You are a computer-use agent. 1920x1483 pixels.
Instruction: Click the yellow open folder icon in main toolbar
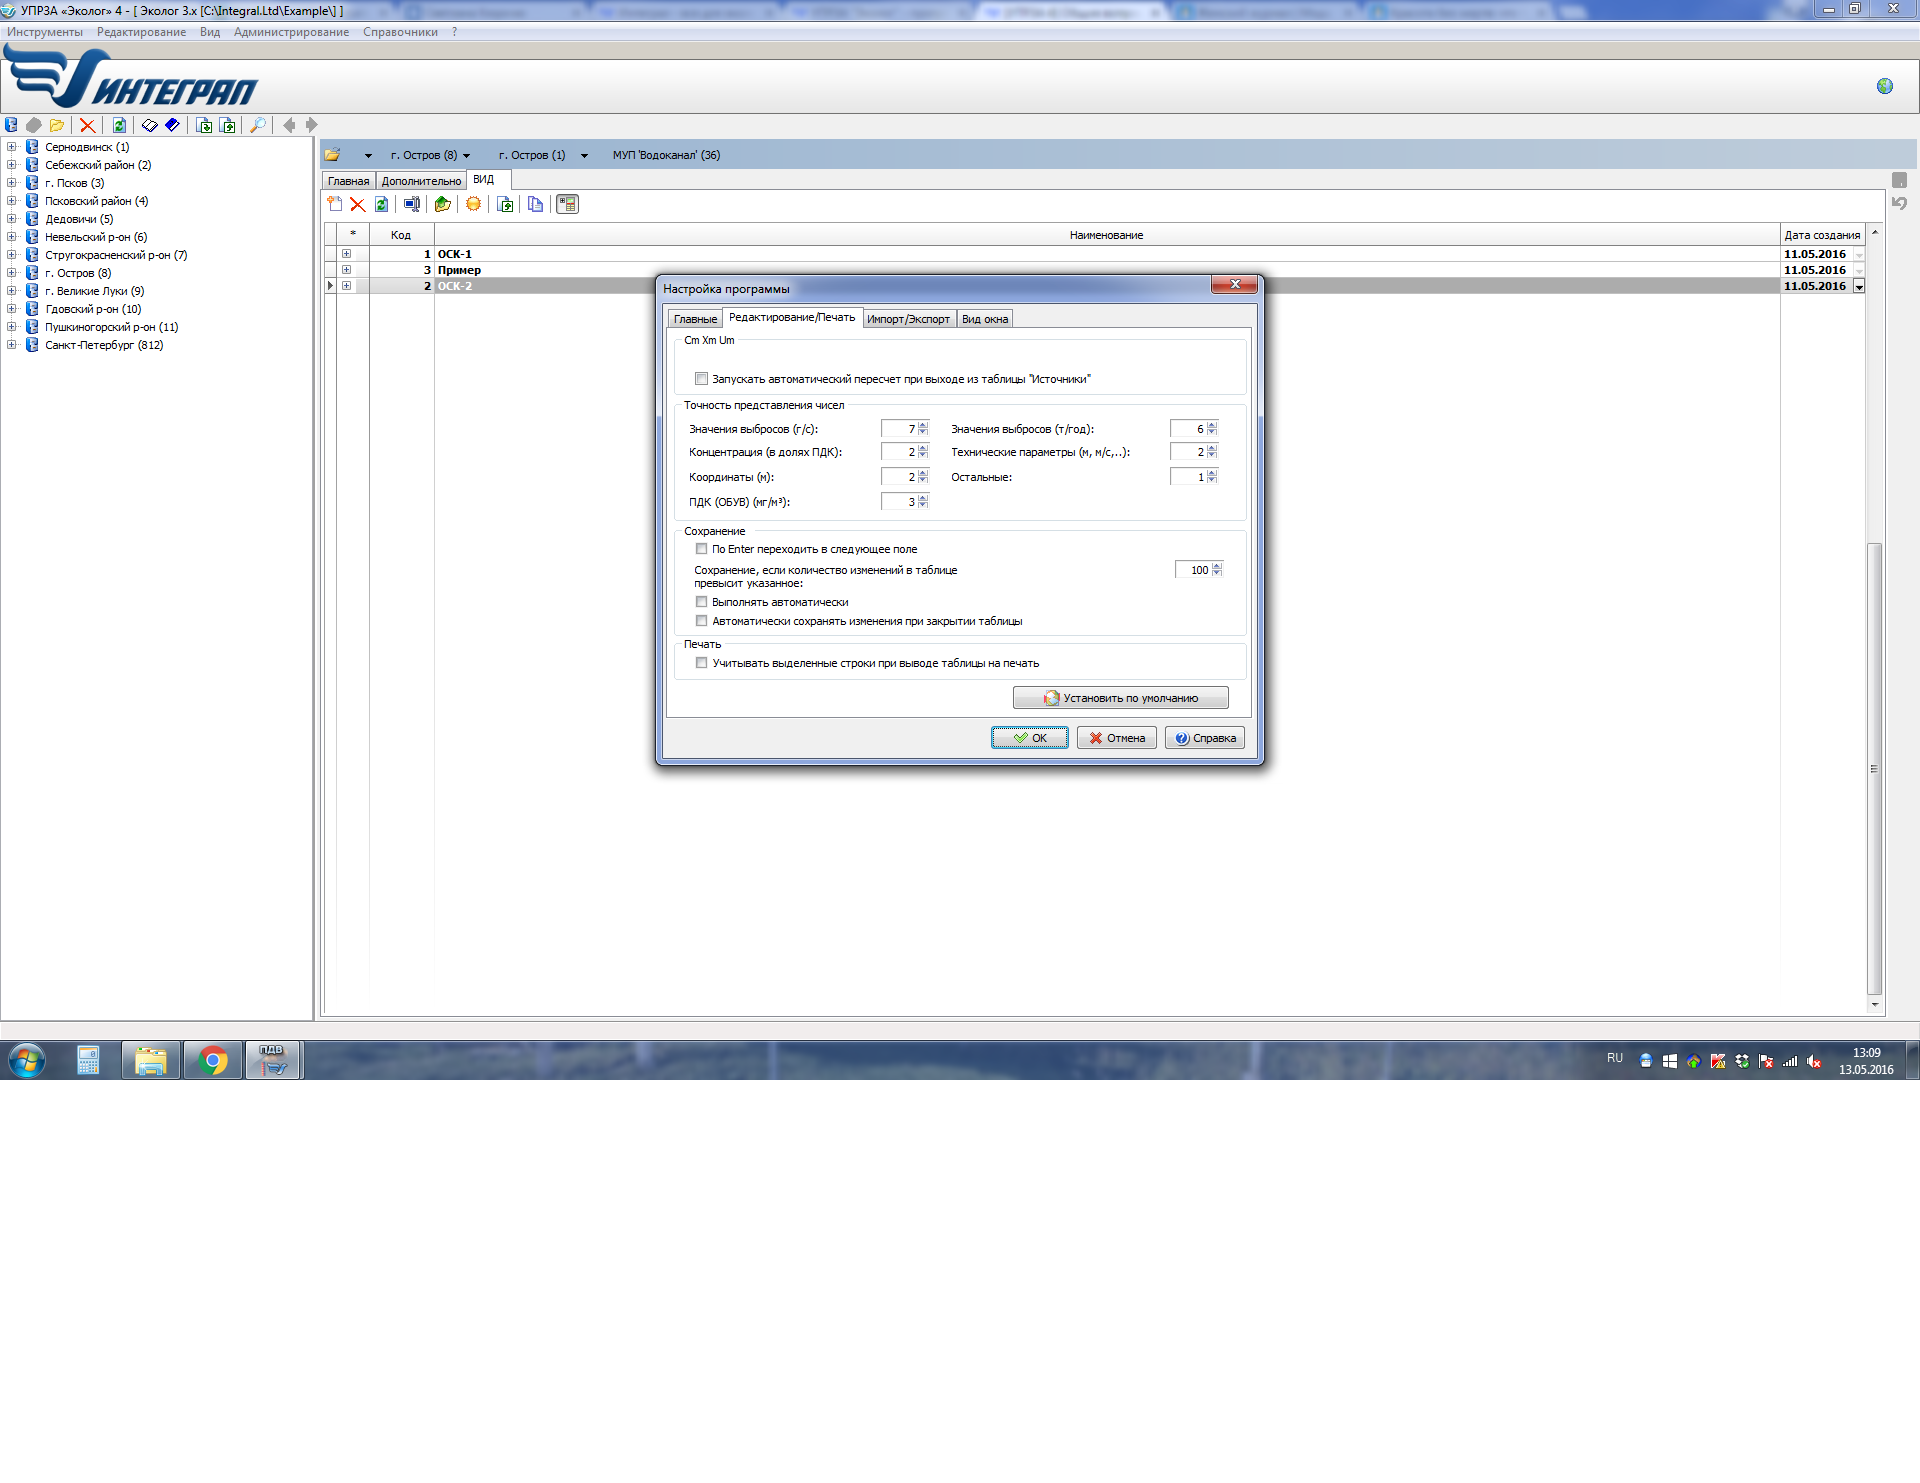(57, 125)
